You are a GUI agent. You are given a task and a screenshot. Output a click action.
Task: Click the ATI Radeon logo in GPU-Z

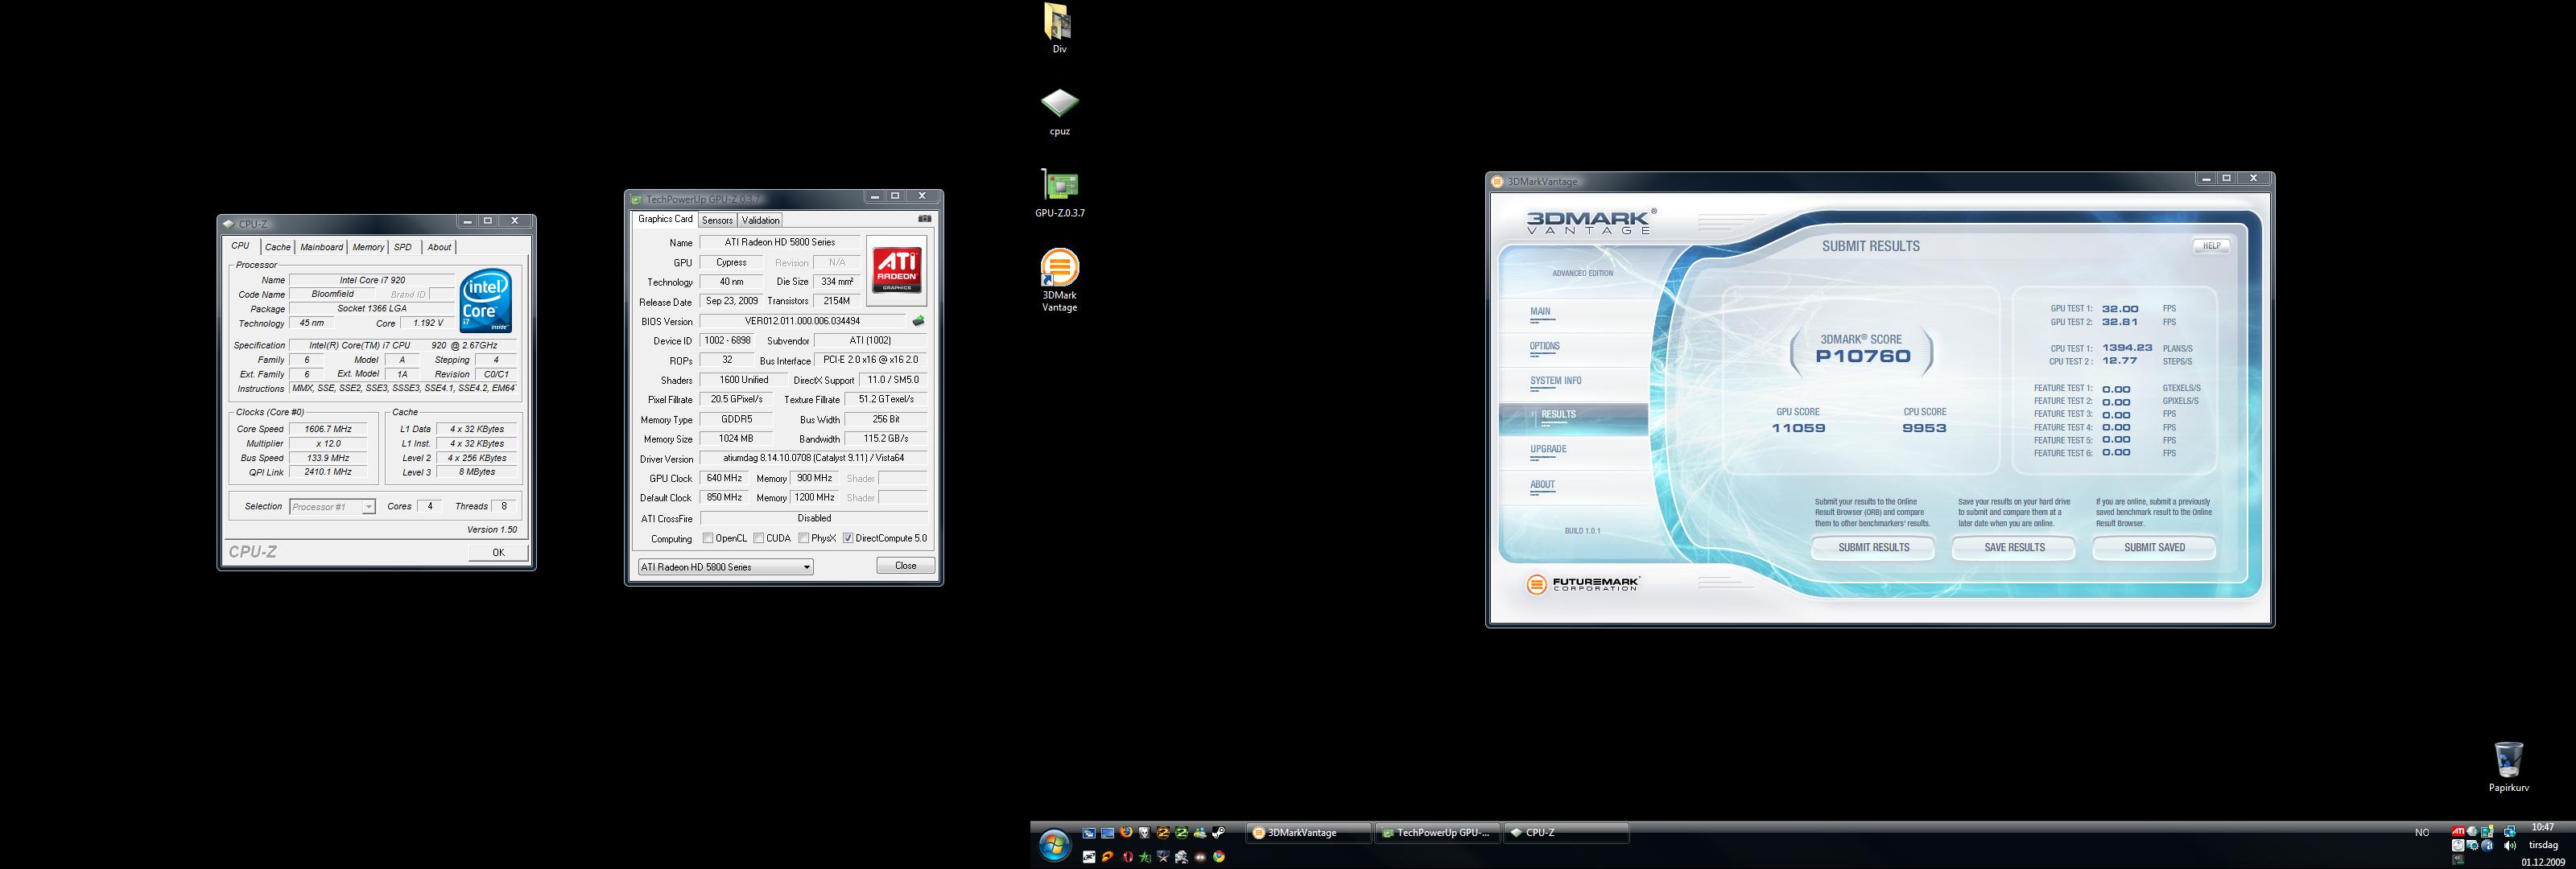[x=897, y=270]
